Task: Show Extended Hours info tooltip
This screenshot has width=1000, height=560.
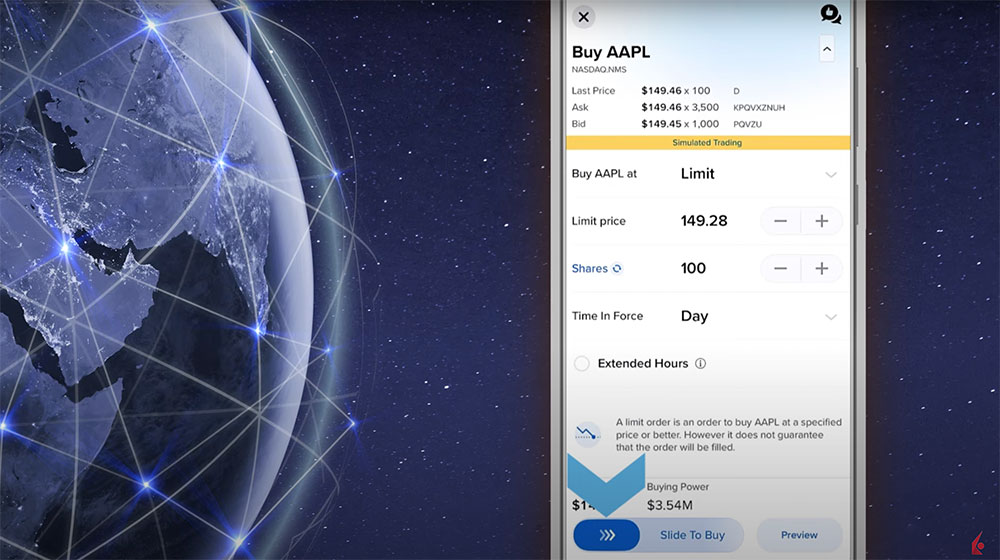Action: pos(700,364)
